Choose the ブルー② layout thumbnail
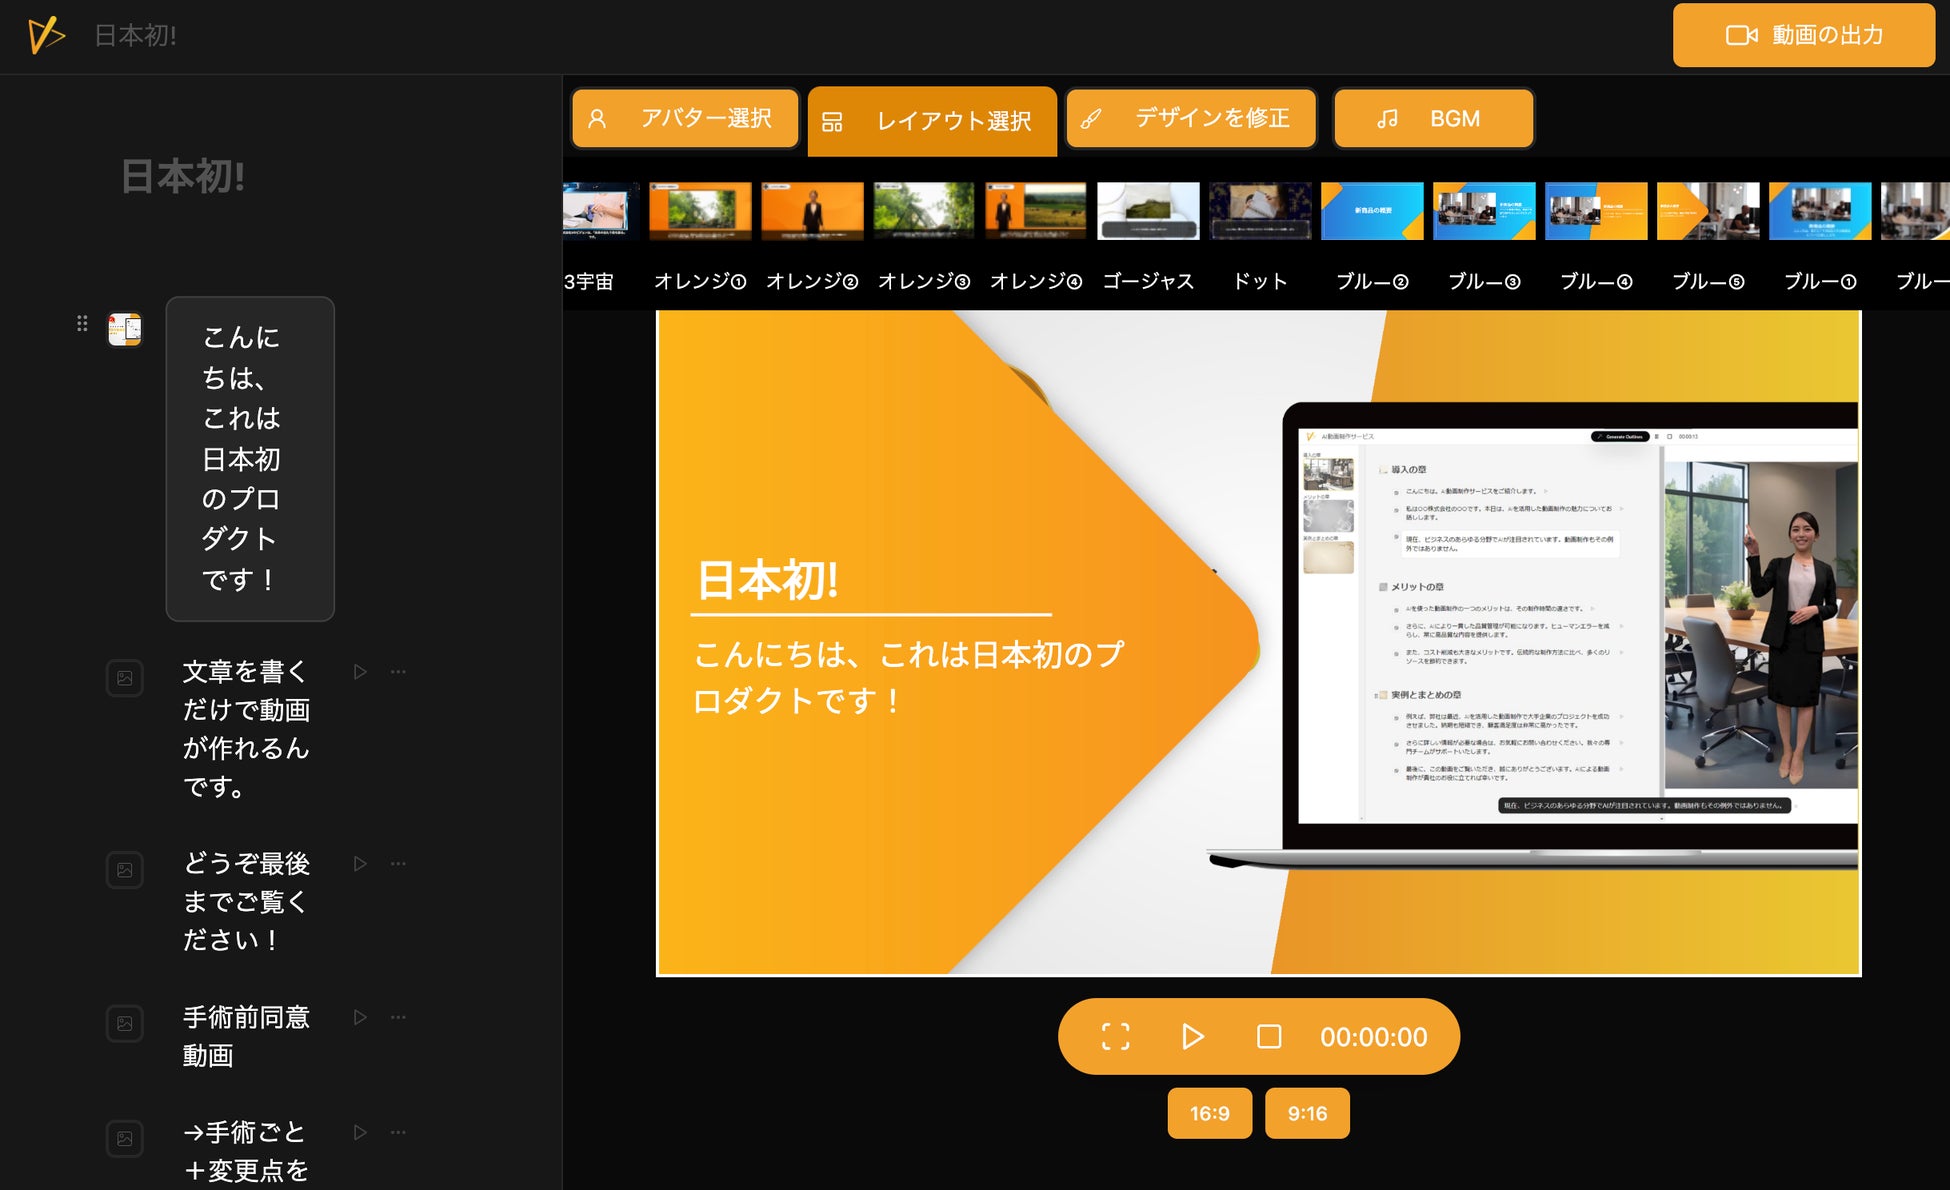 click(x=1372, y=211)
